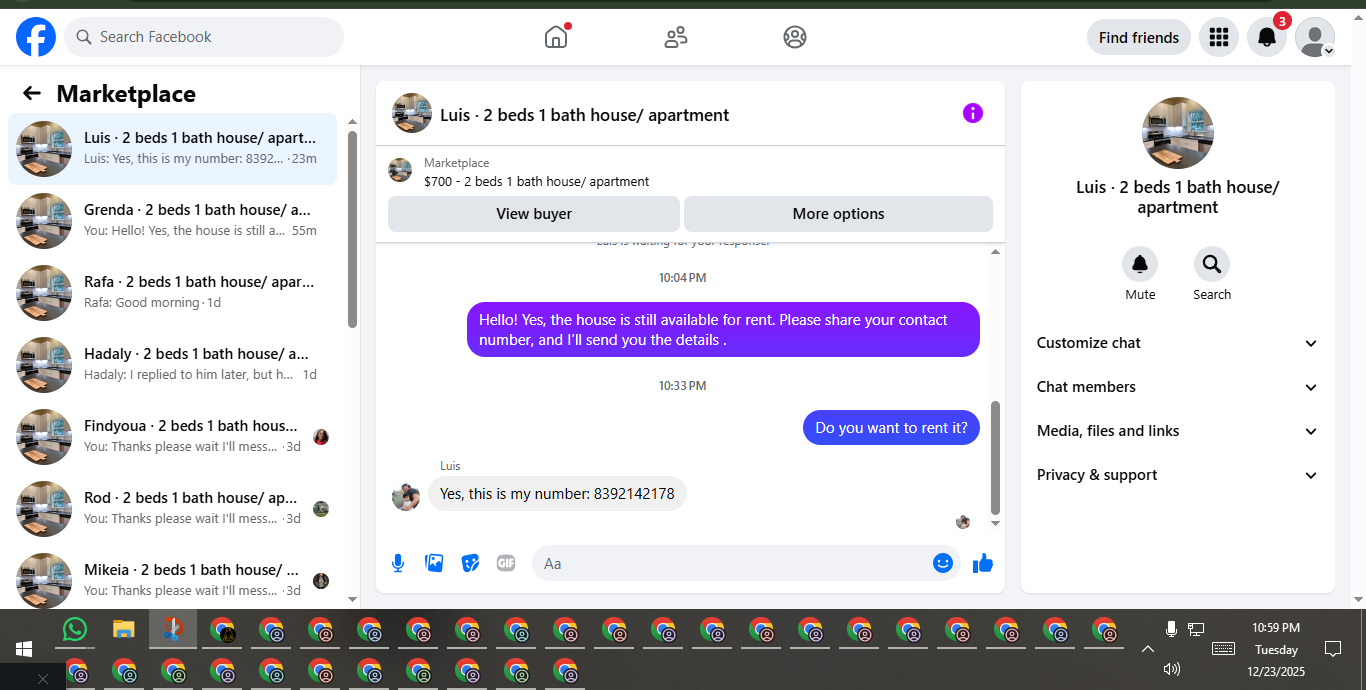The width and height of the screenshot is (1366, 690).
Task: Open the emoji picker in message box
Action: 942,563
